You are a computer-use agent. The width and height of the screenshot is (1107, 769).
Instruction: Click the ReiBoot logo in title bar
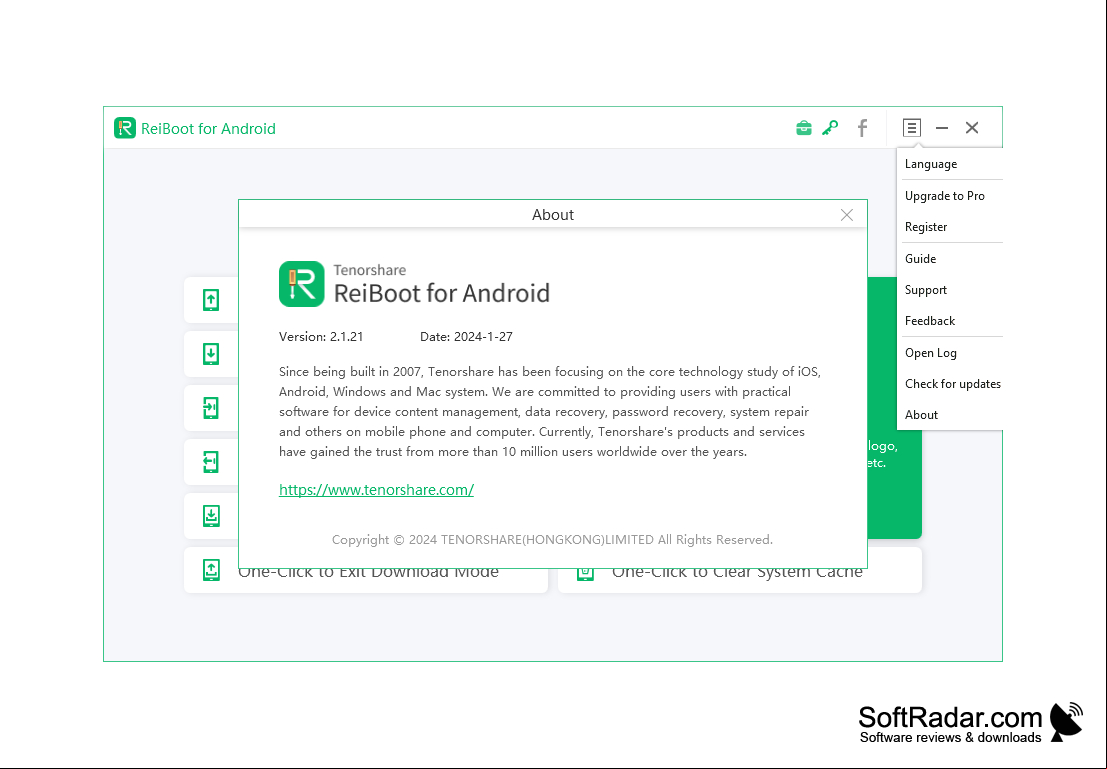point(125,128)
